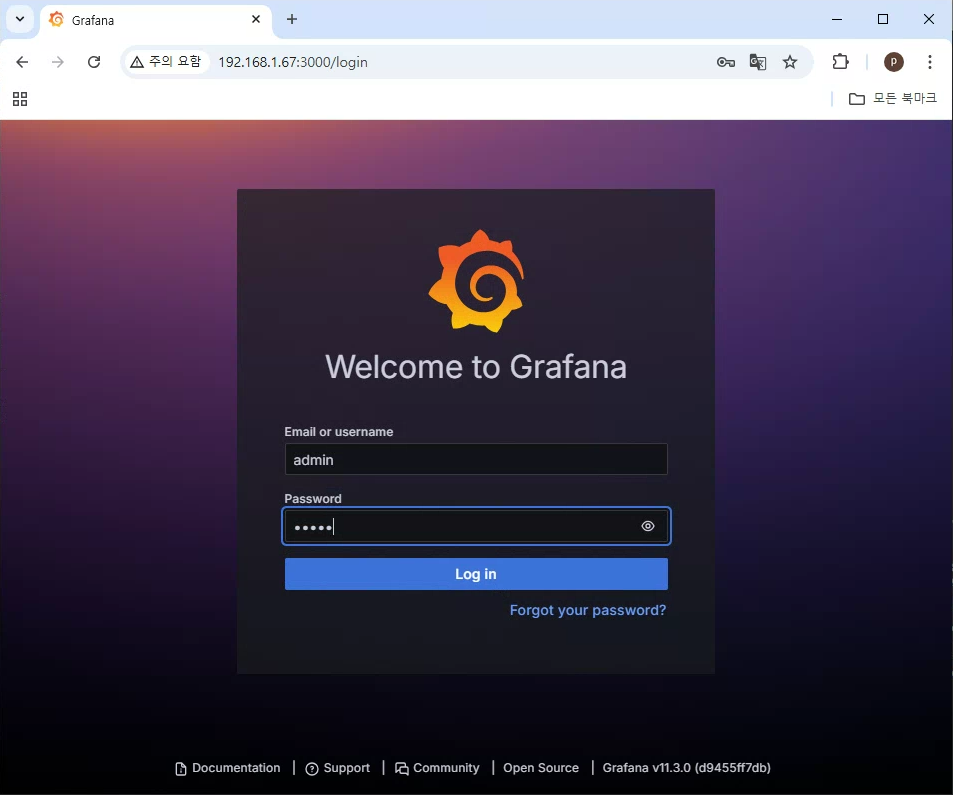This screenshot has height=795, width=953.
Task: Open the Forgot your password link
Action: coord(588,610)
